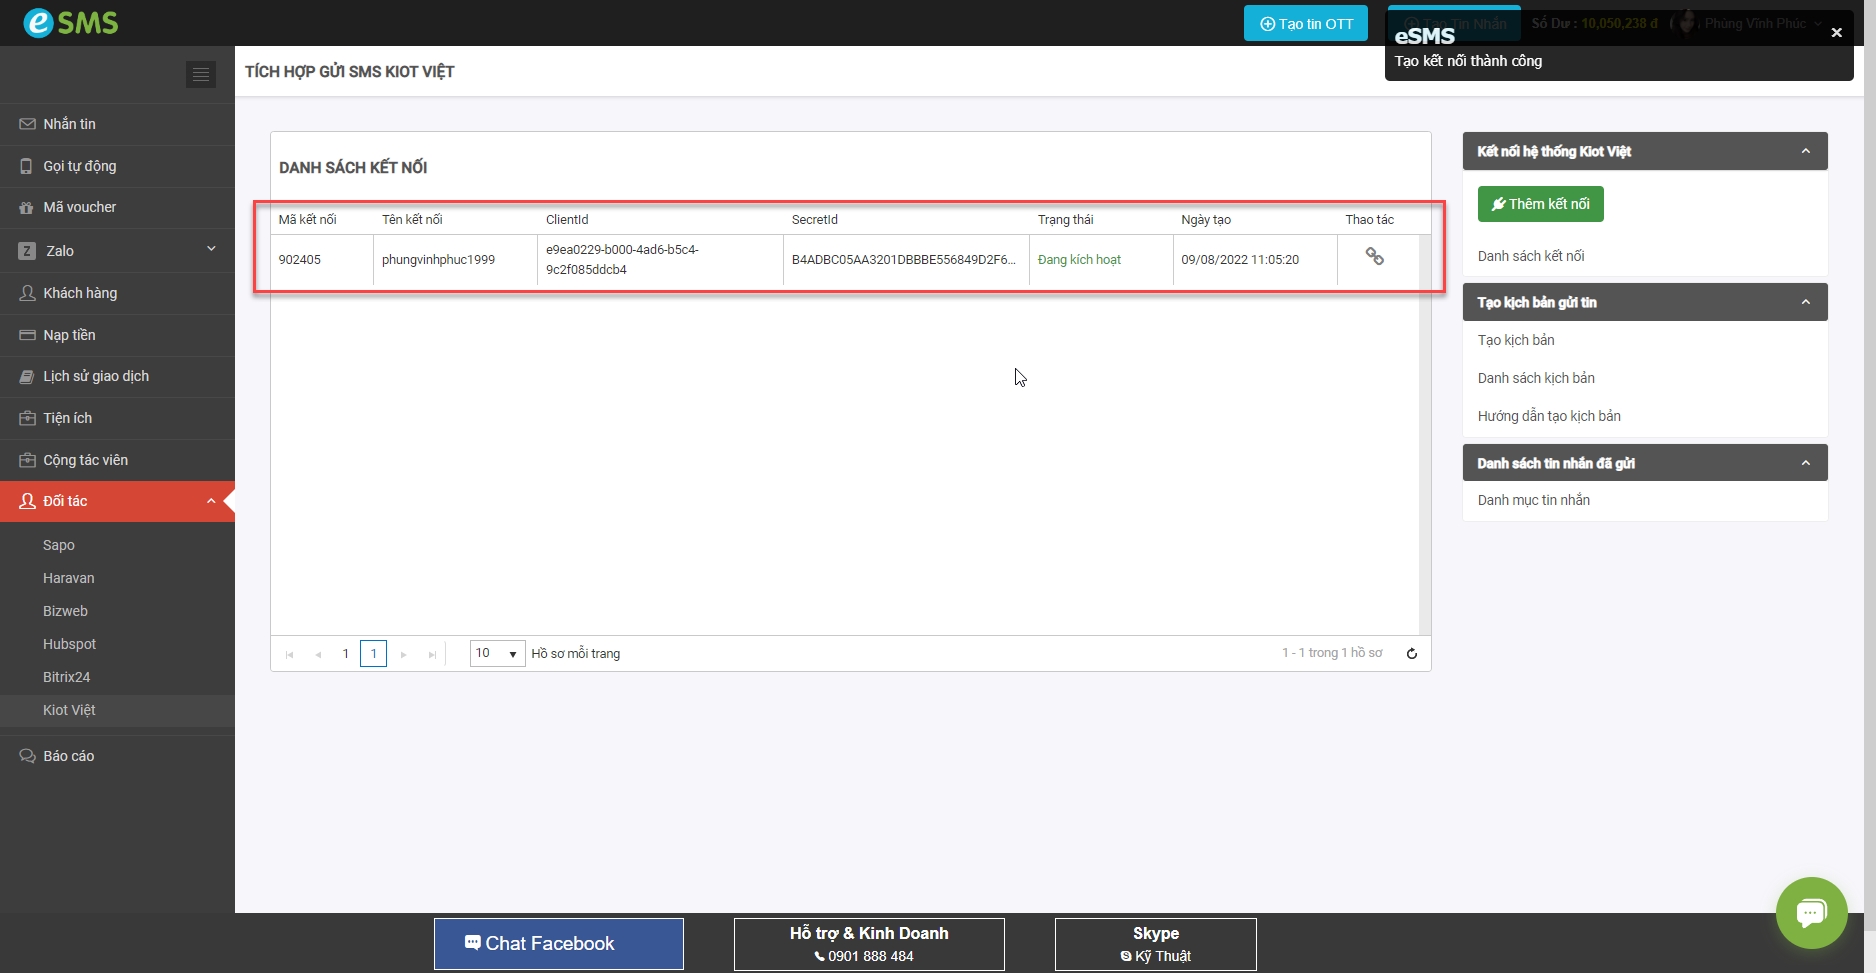
Task: Open Nhắn tin in the sidebar
Action: (69, 124)
